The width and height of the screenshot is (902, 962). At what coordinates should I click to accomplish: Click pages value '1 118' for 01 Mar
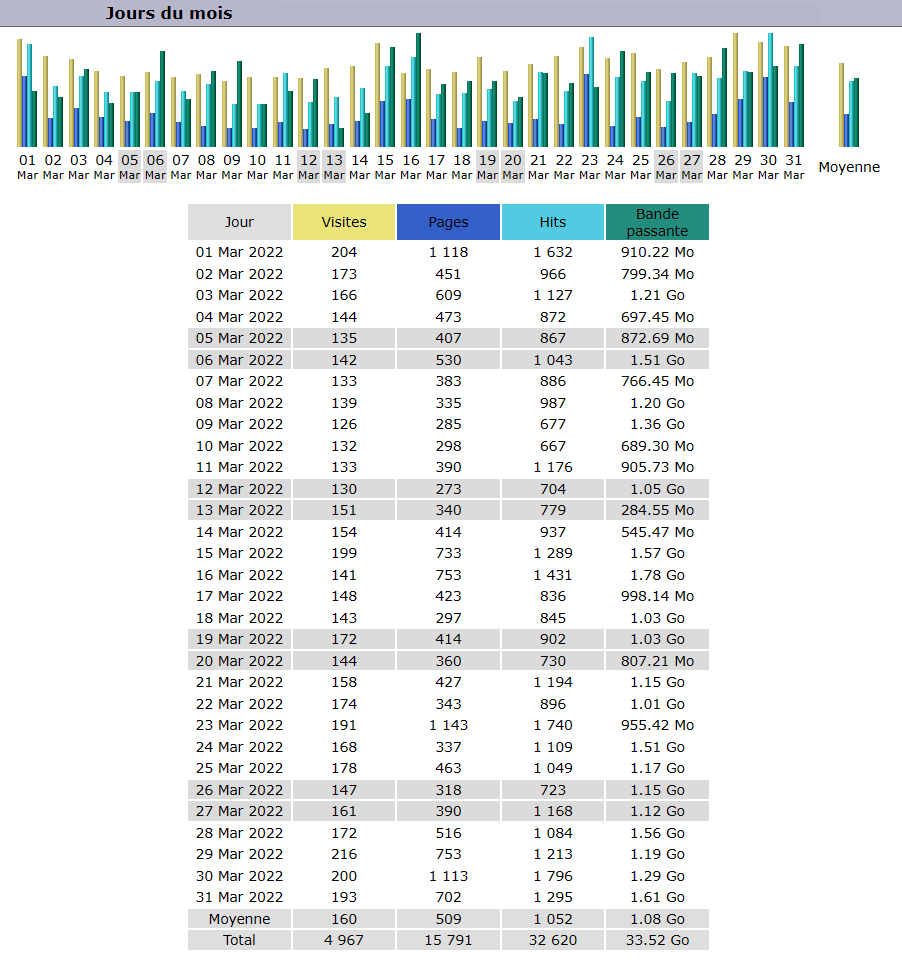pyautogui.click(x=448, y=252)
